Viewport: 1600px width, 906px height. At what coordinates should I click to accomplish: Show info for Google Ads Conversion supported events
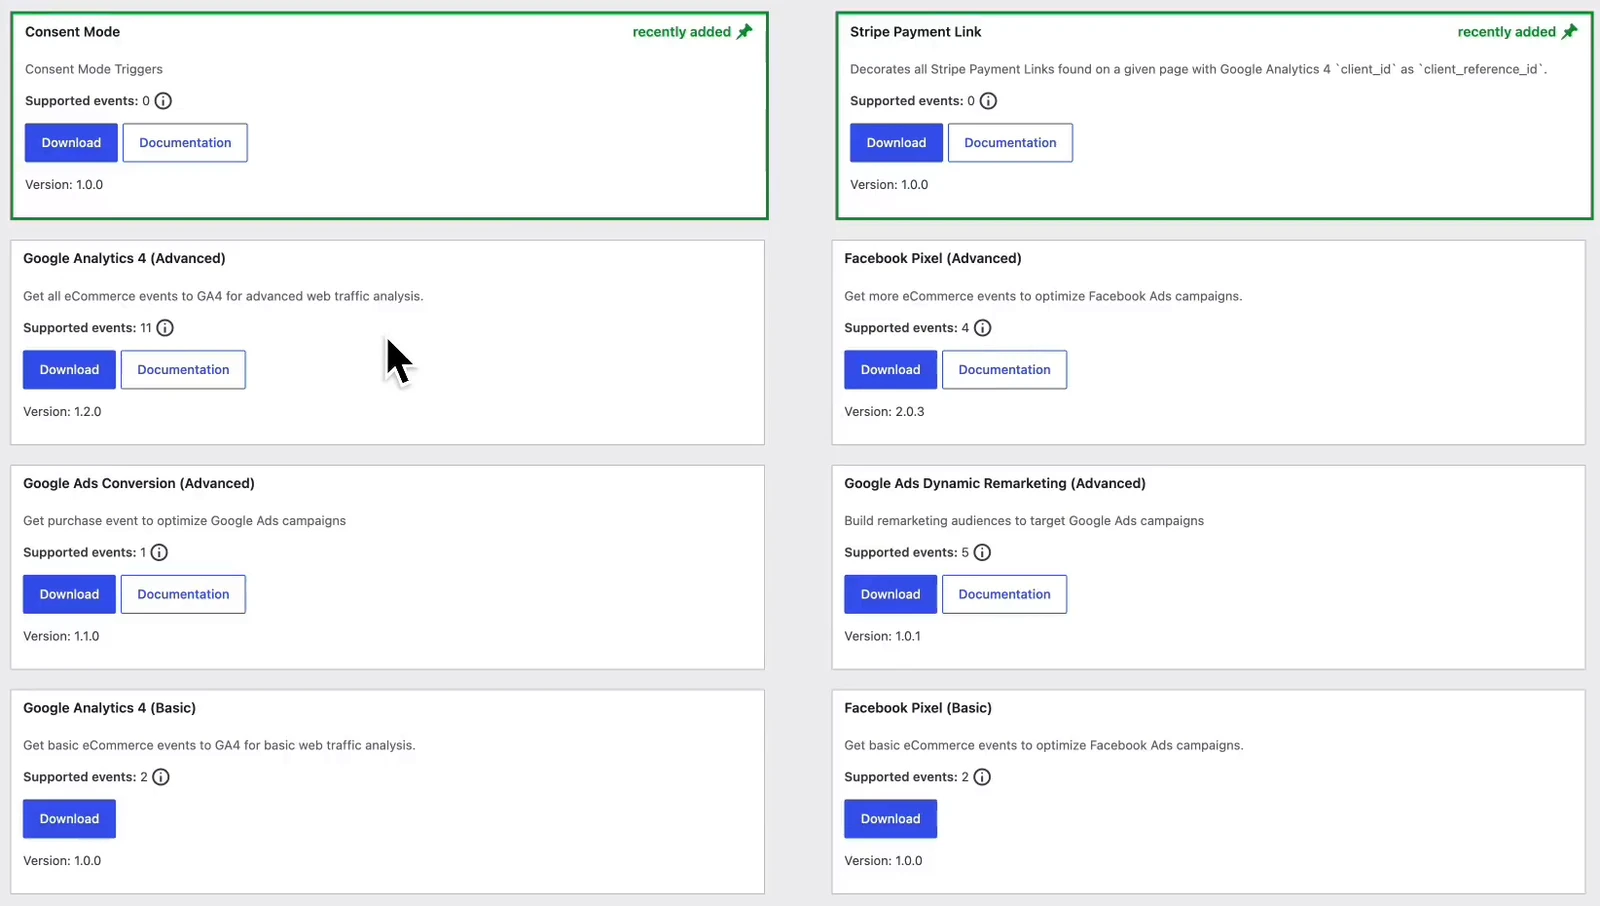[x=159, y=552]
